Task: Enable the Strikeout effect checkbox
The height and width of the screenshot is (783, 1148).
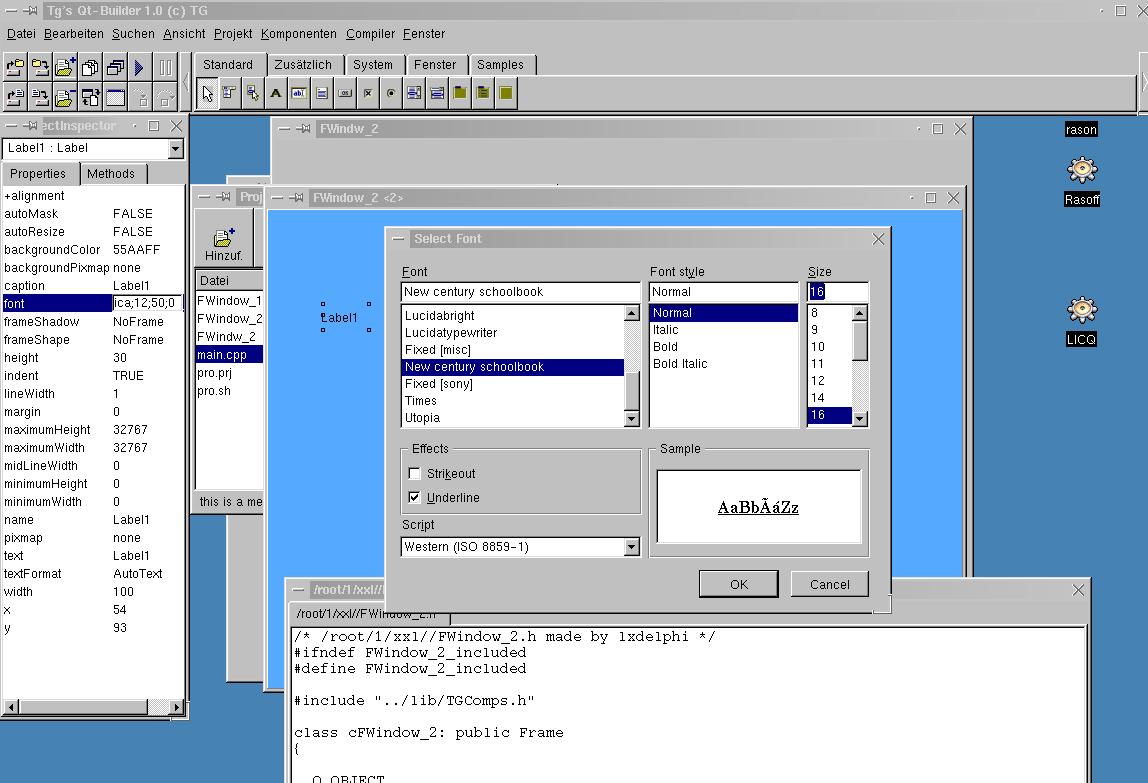Action: (x=415, y=474)
